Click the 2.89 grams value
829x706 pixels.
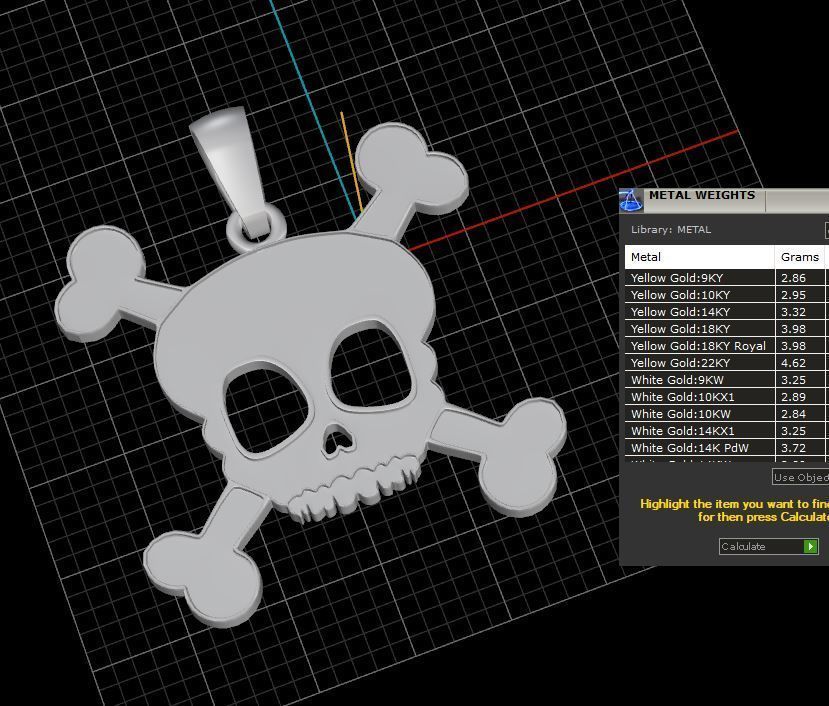coord(794,397)
